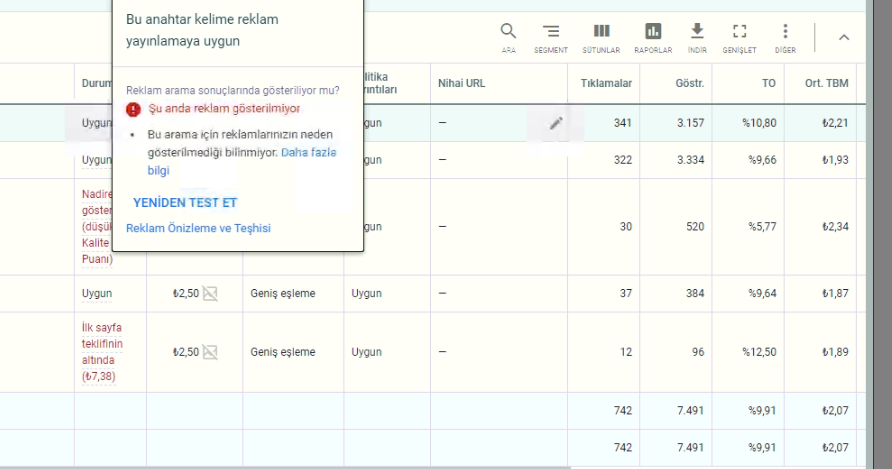Click the %12,50 CTR cell
892x469 pixels.
(x=759, y=352)
